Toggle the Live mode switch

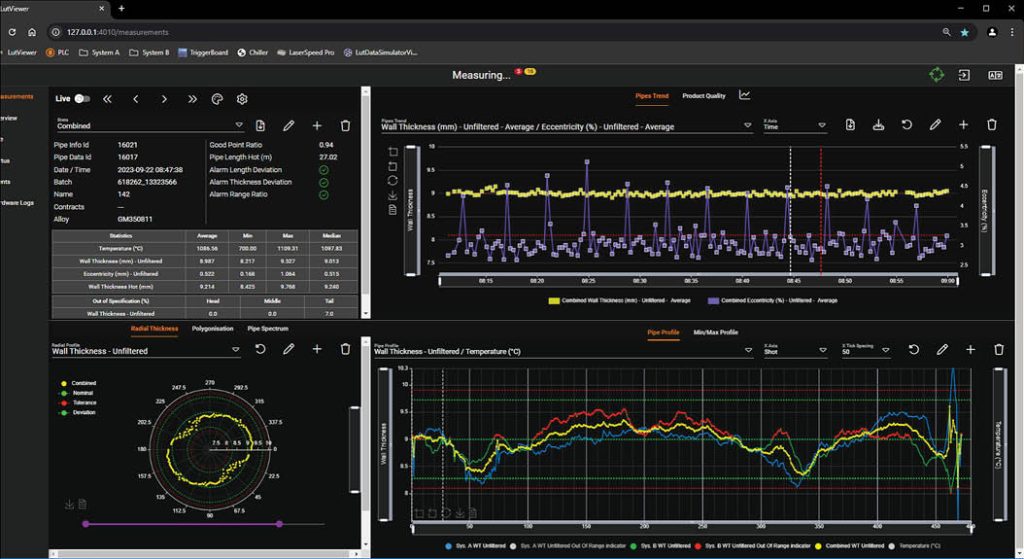81,99
